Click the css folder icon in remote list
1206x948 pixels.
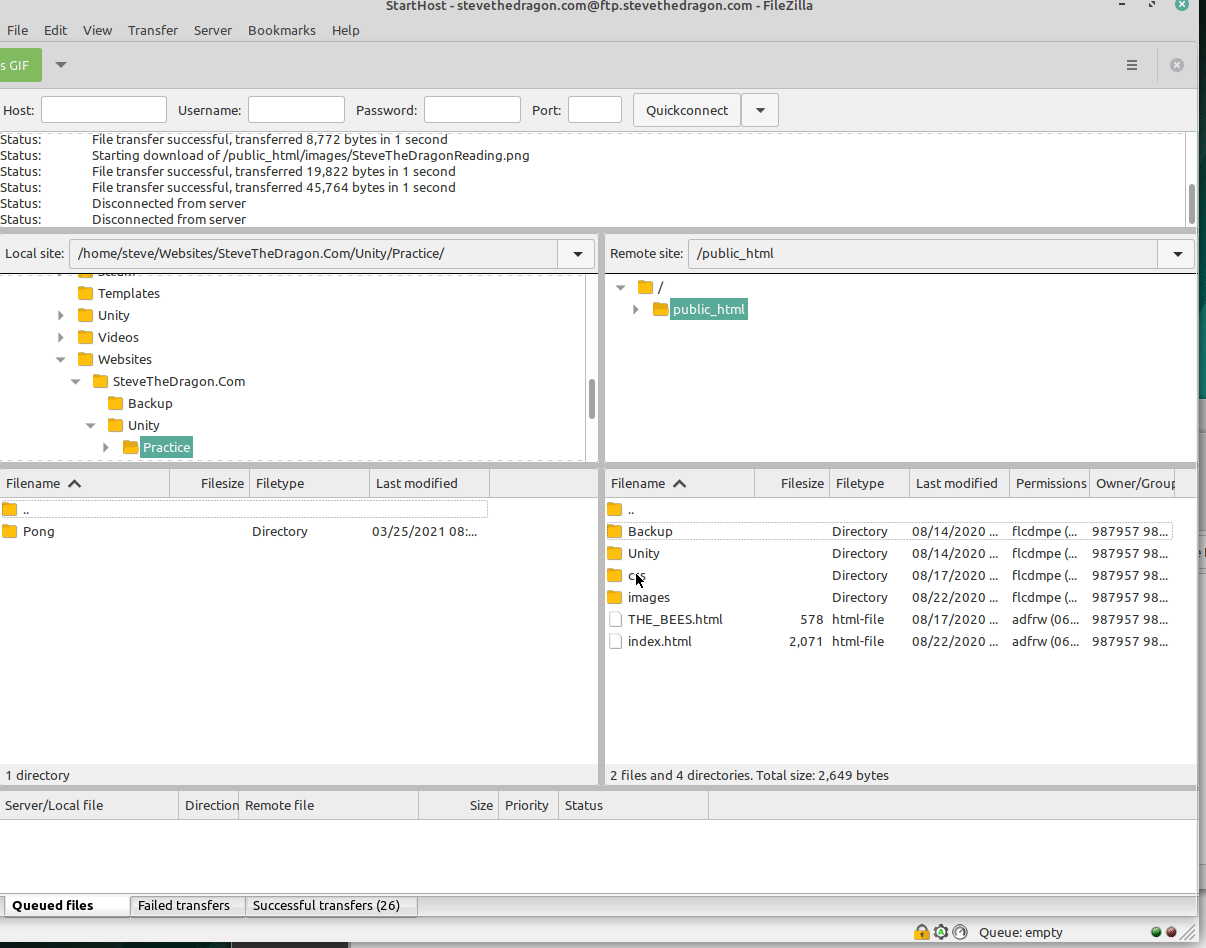point(615,575)
